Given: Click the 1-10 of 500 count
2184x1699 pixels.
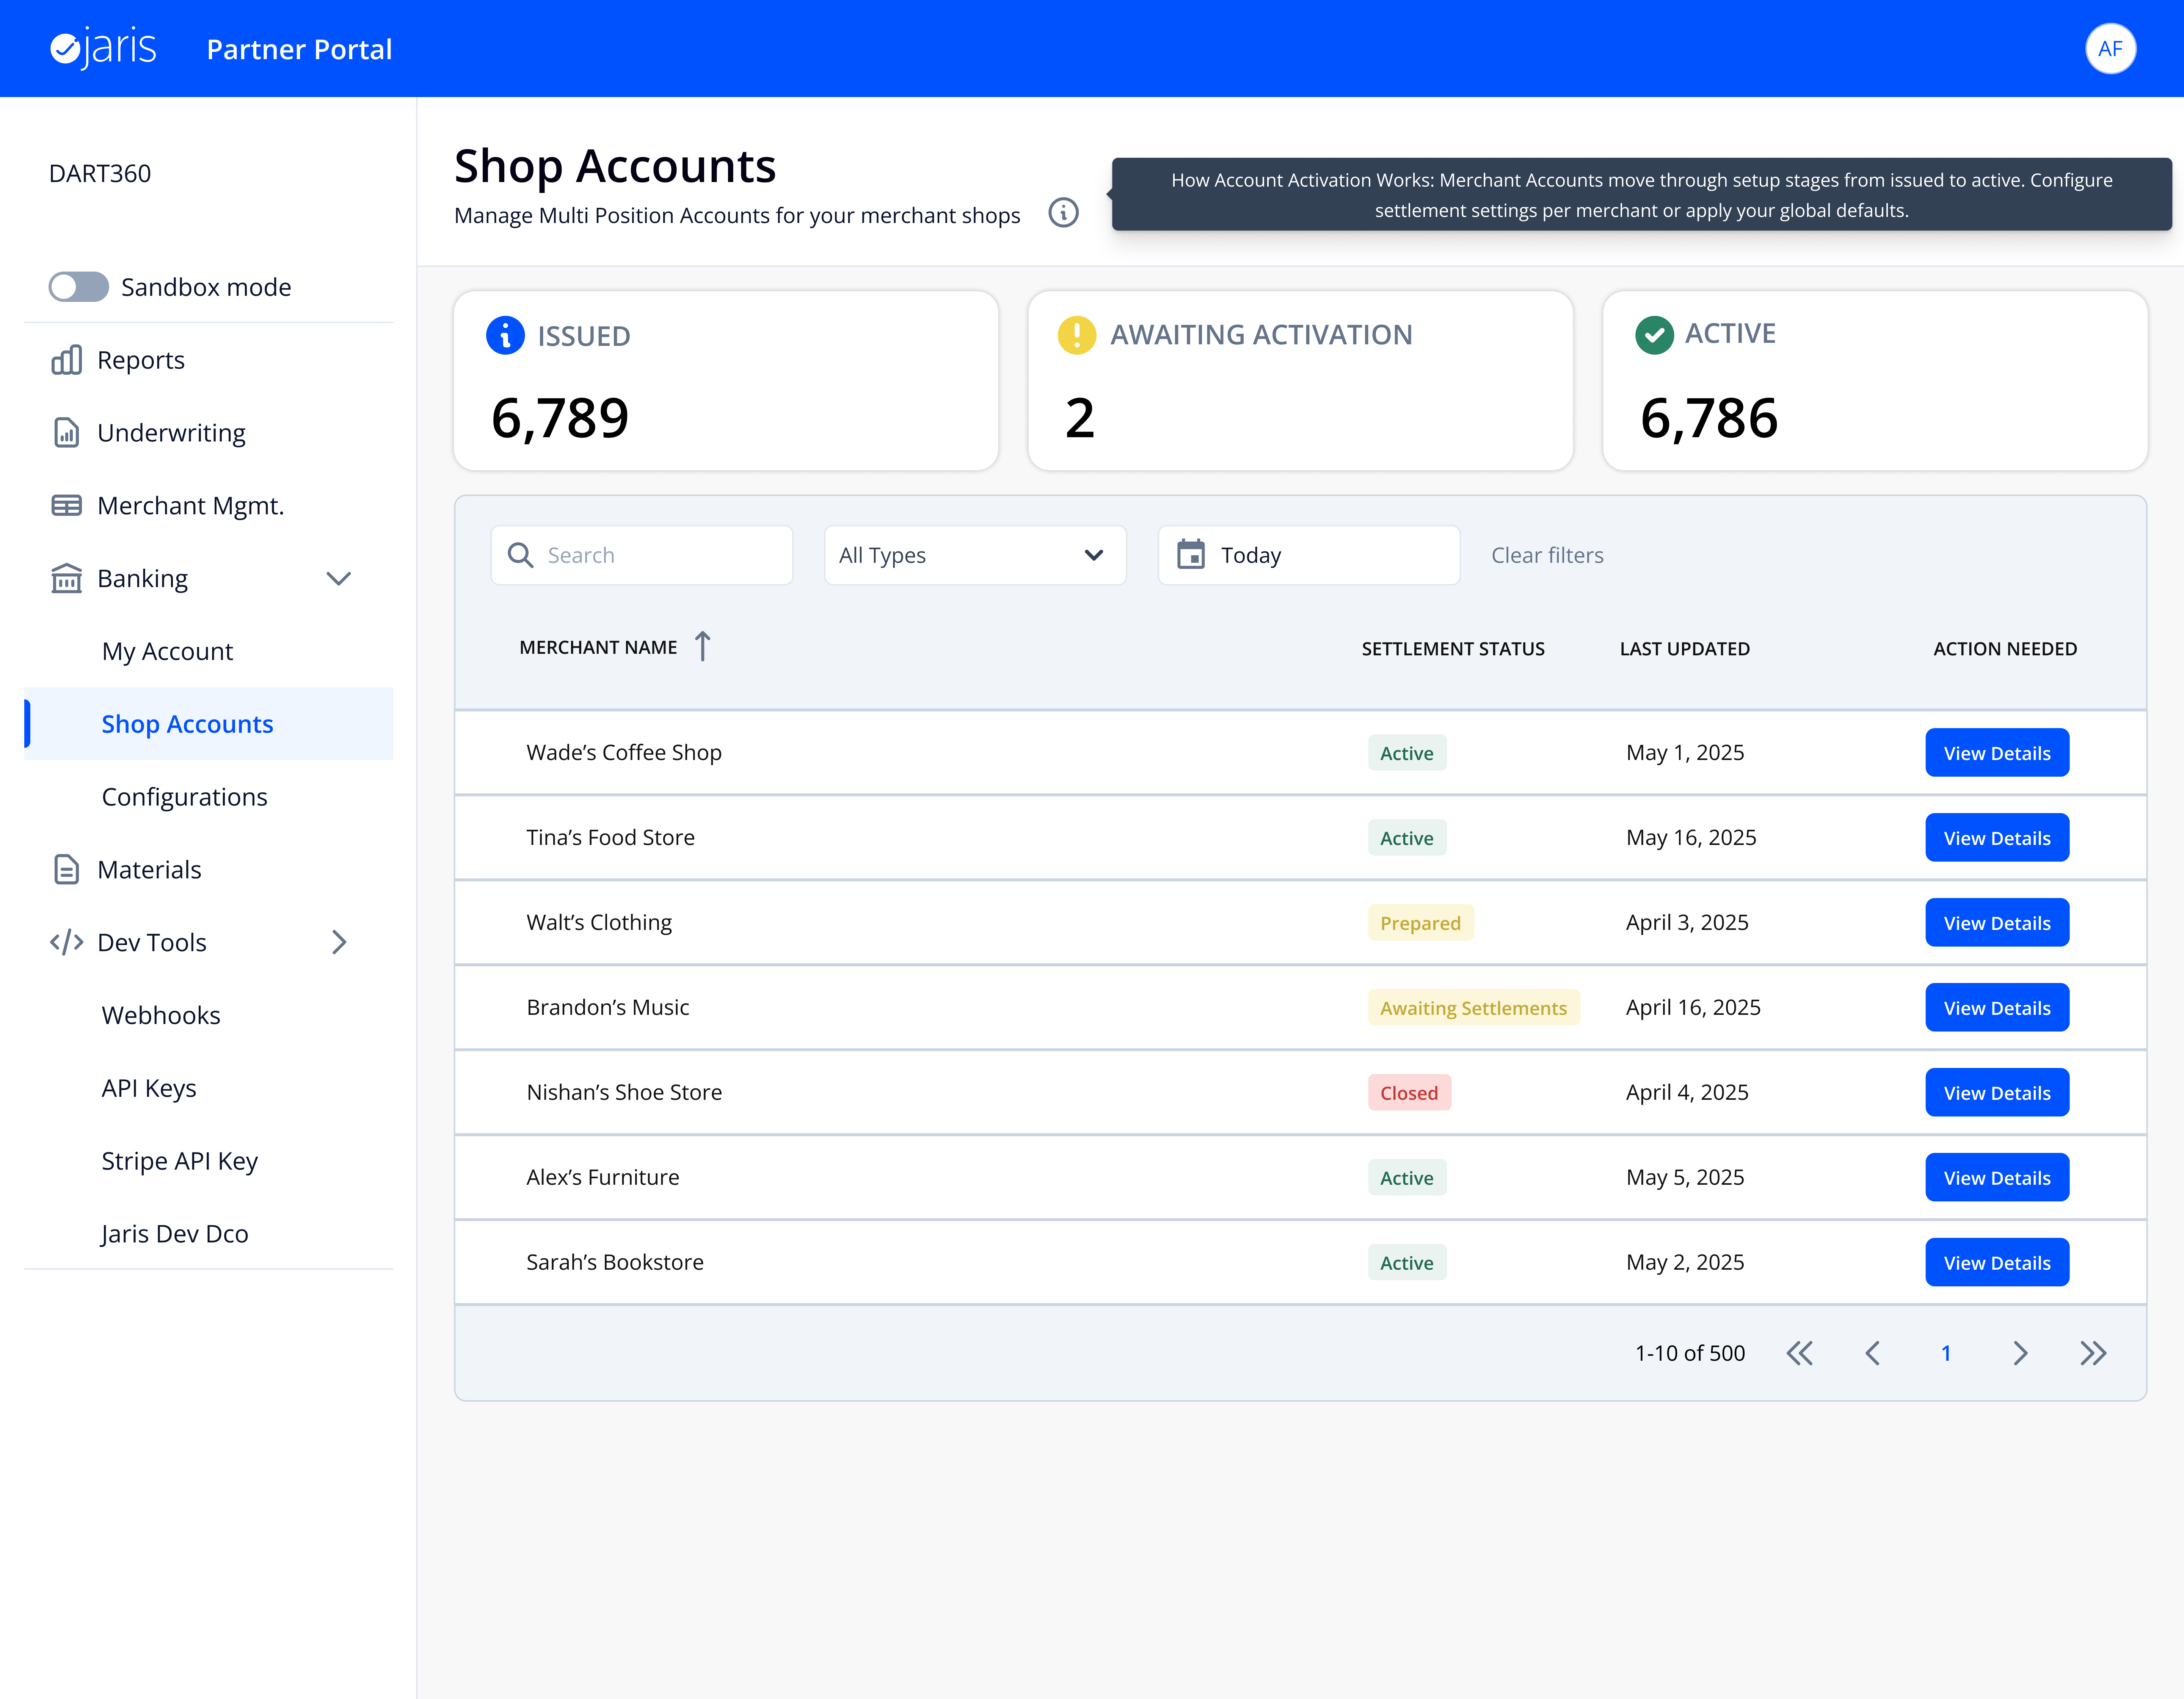Looking at the screenshot, I should (1690, 1353).
